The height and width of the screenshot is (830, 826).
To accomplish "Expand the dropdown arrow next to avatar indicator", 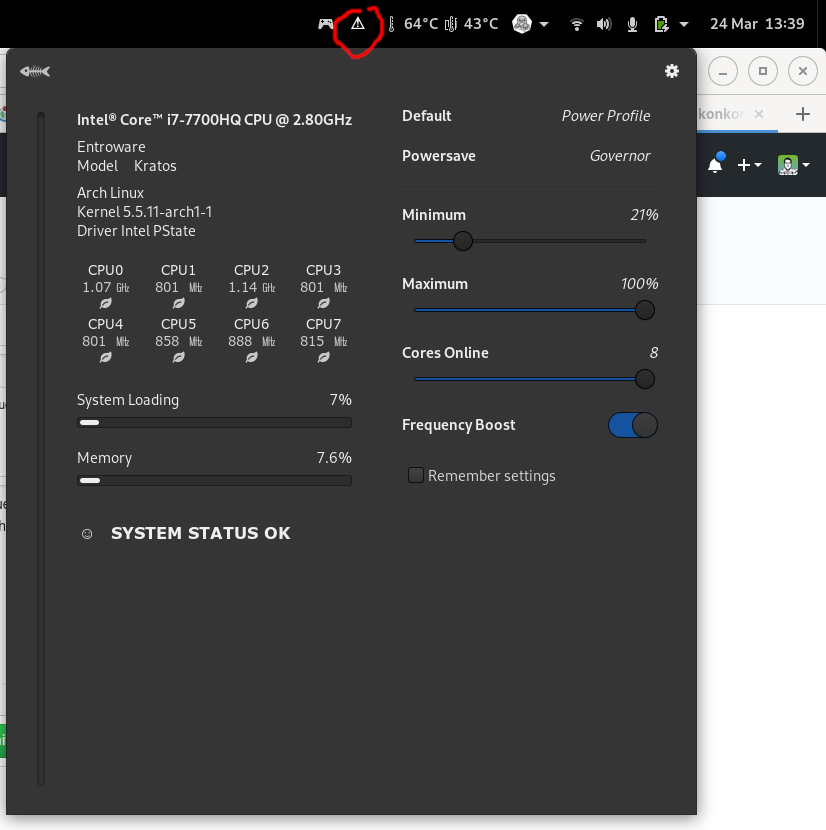I will [544, 24].
